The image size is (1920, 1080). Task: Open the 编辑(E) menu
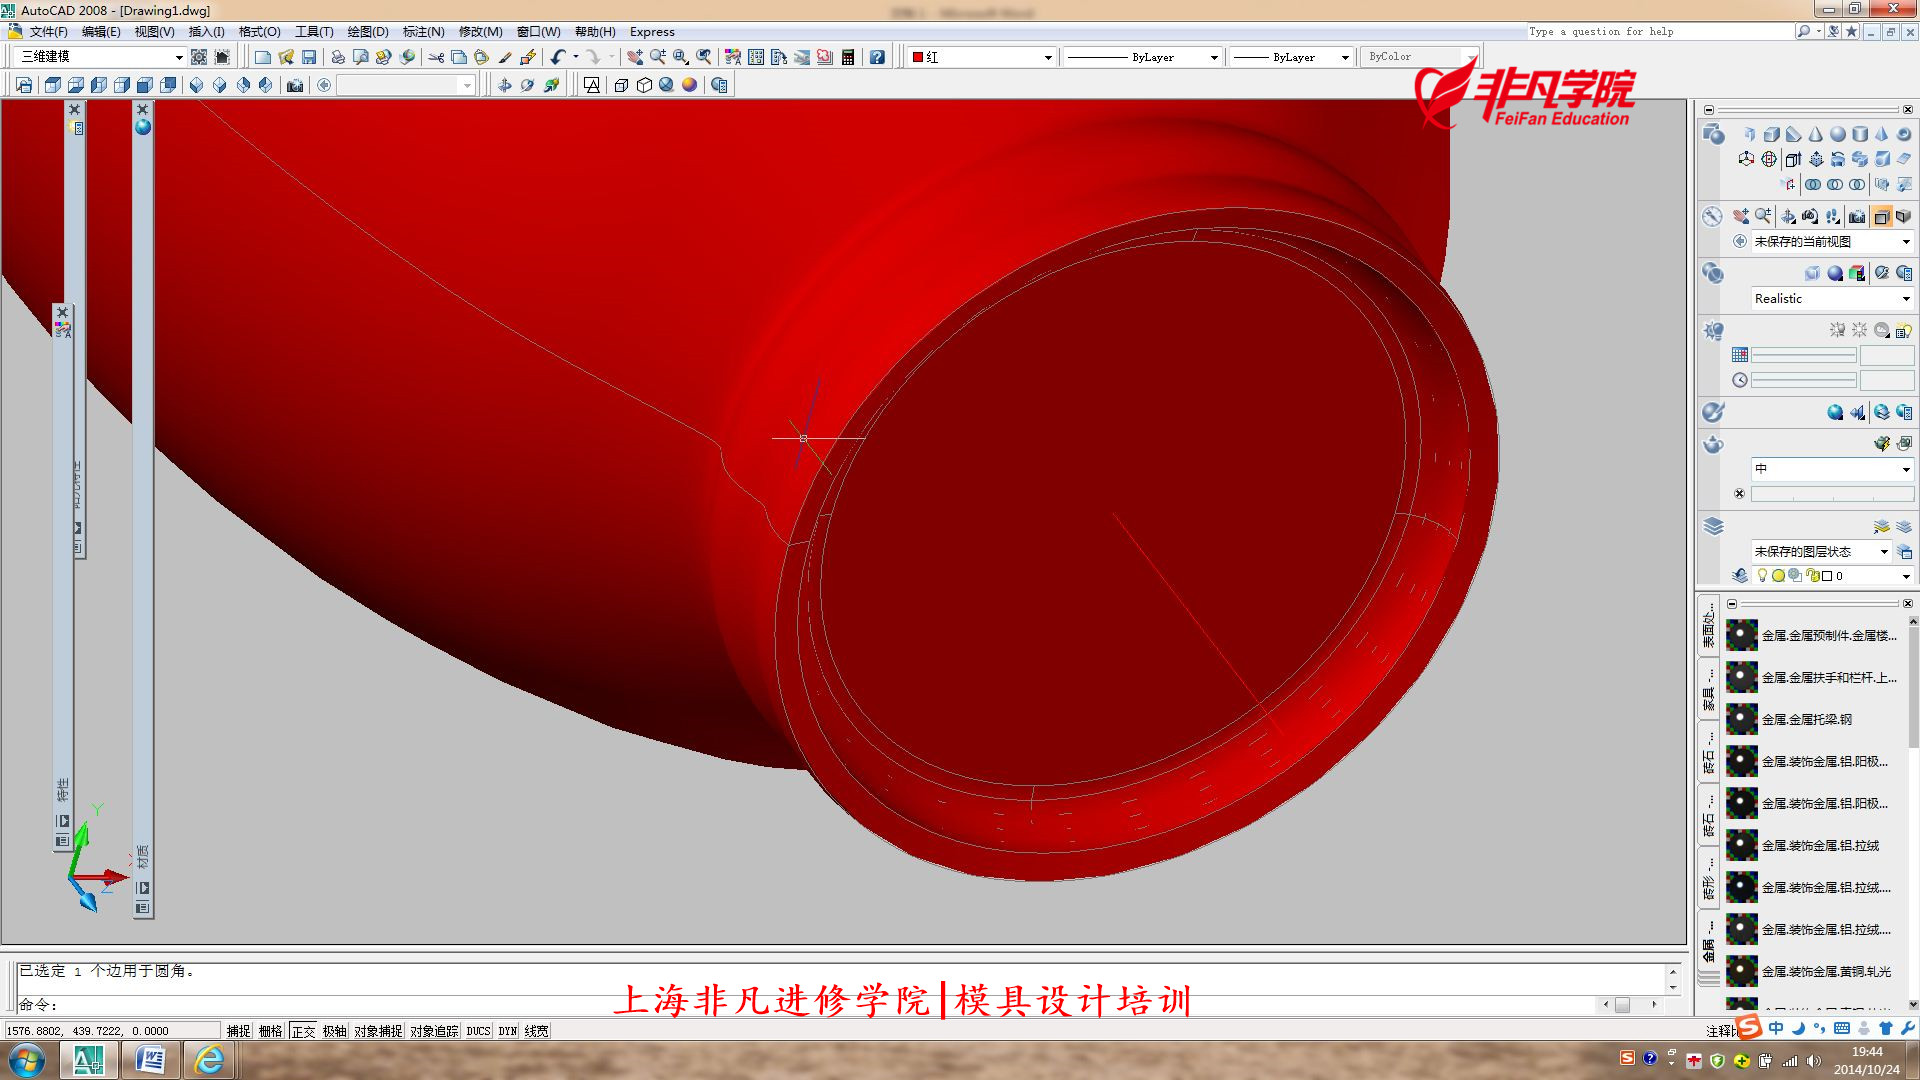(101, 32)
